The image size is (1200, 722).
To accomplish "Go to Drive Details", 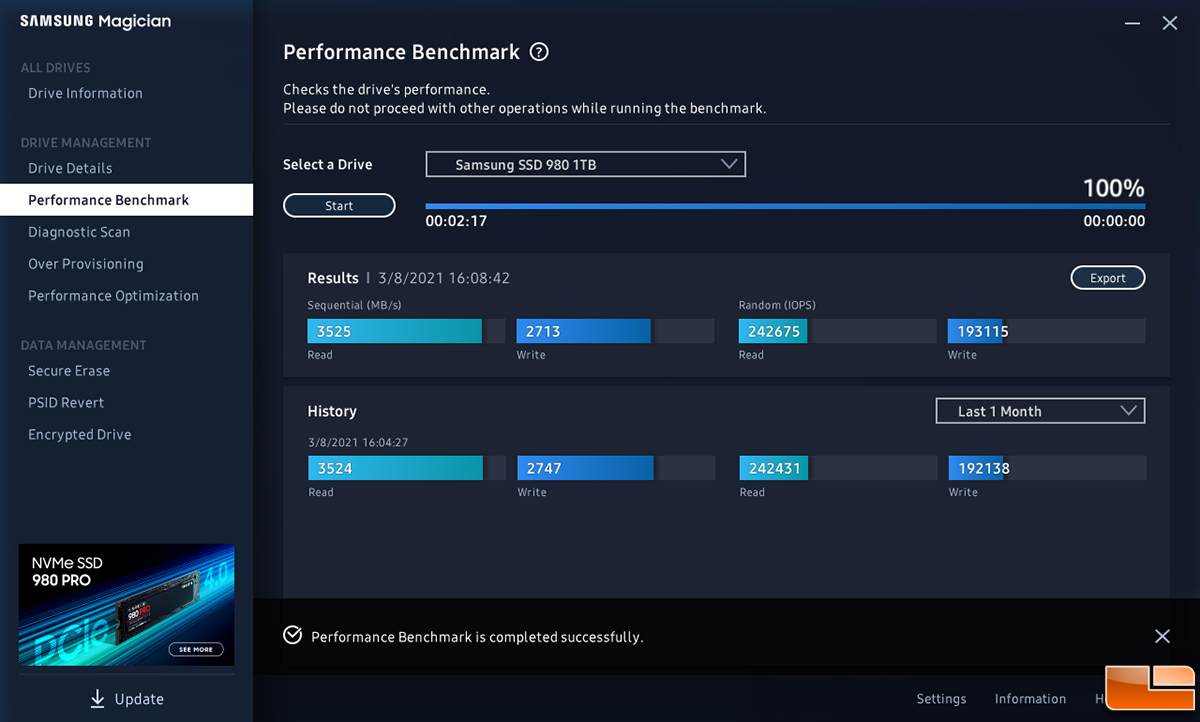I will (x=70, y=168).
